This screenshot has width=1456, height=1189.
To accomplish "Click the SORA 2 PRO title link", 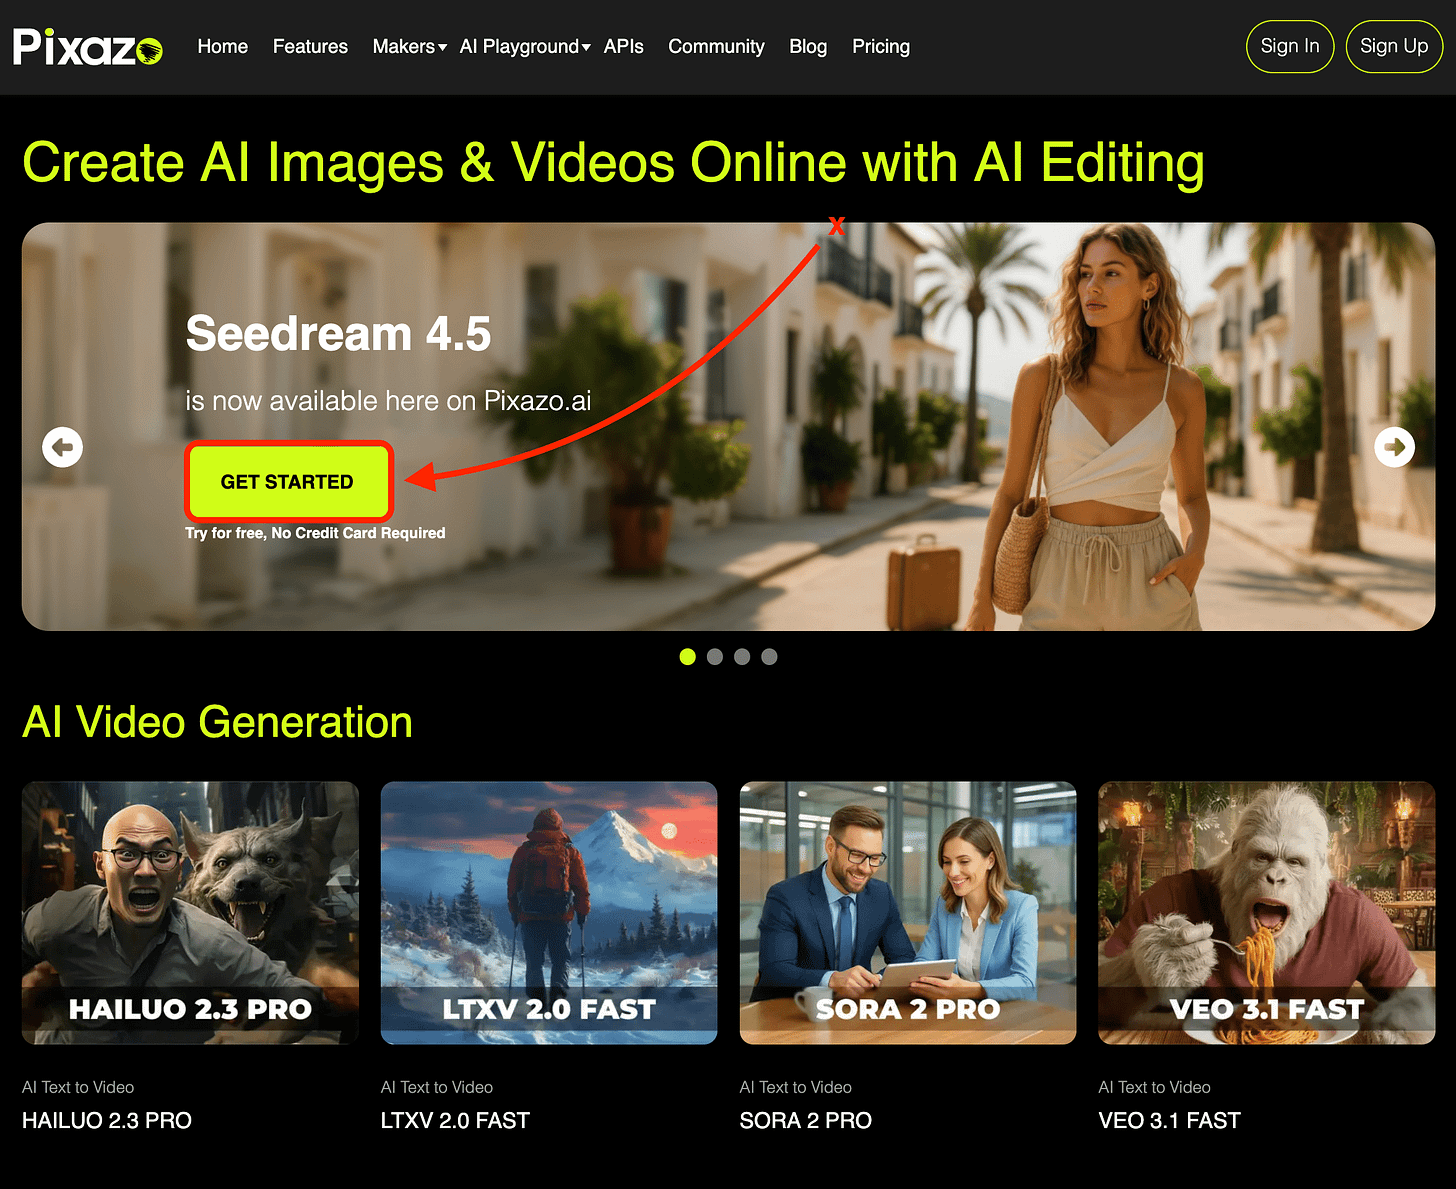I will click(806, 1121).
